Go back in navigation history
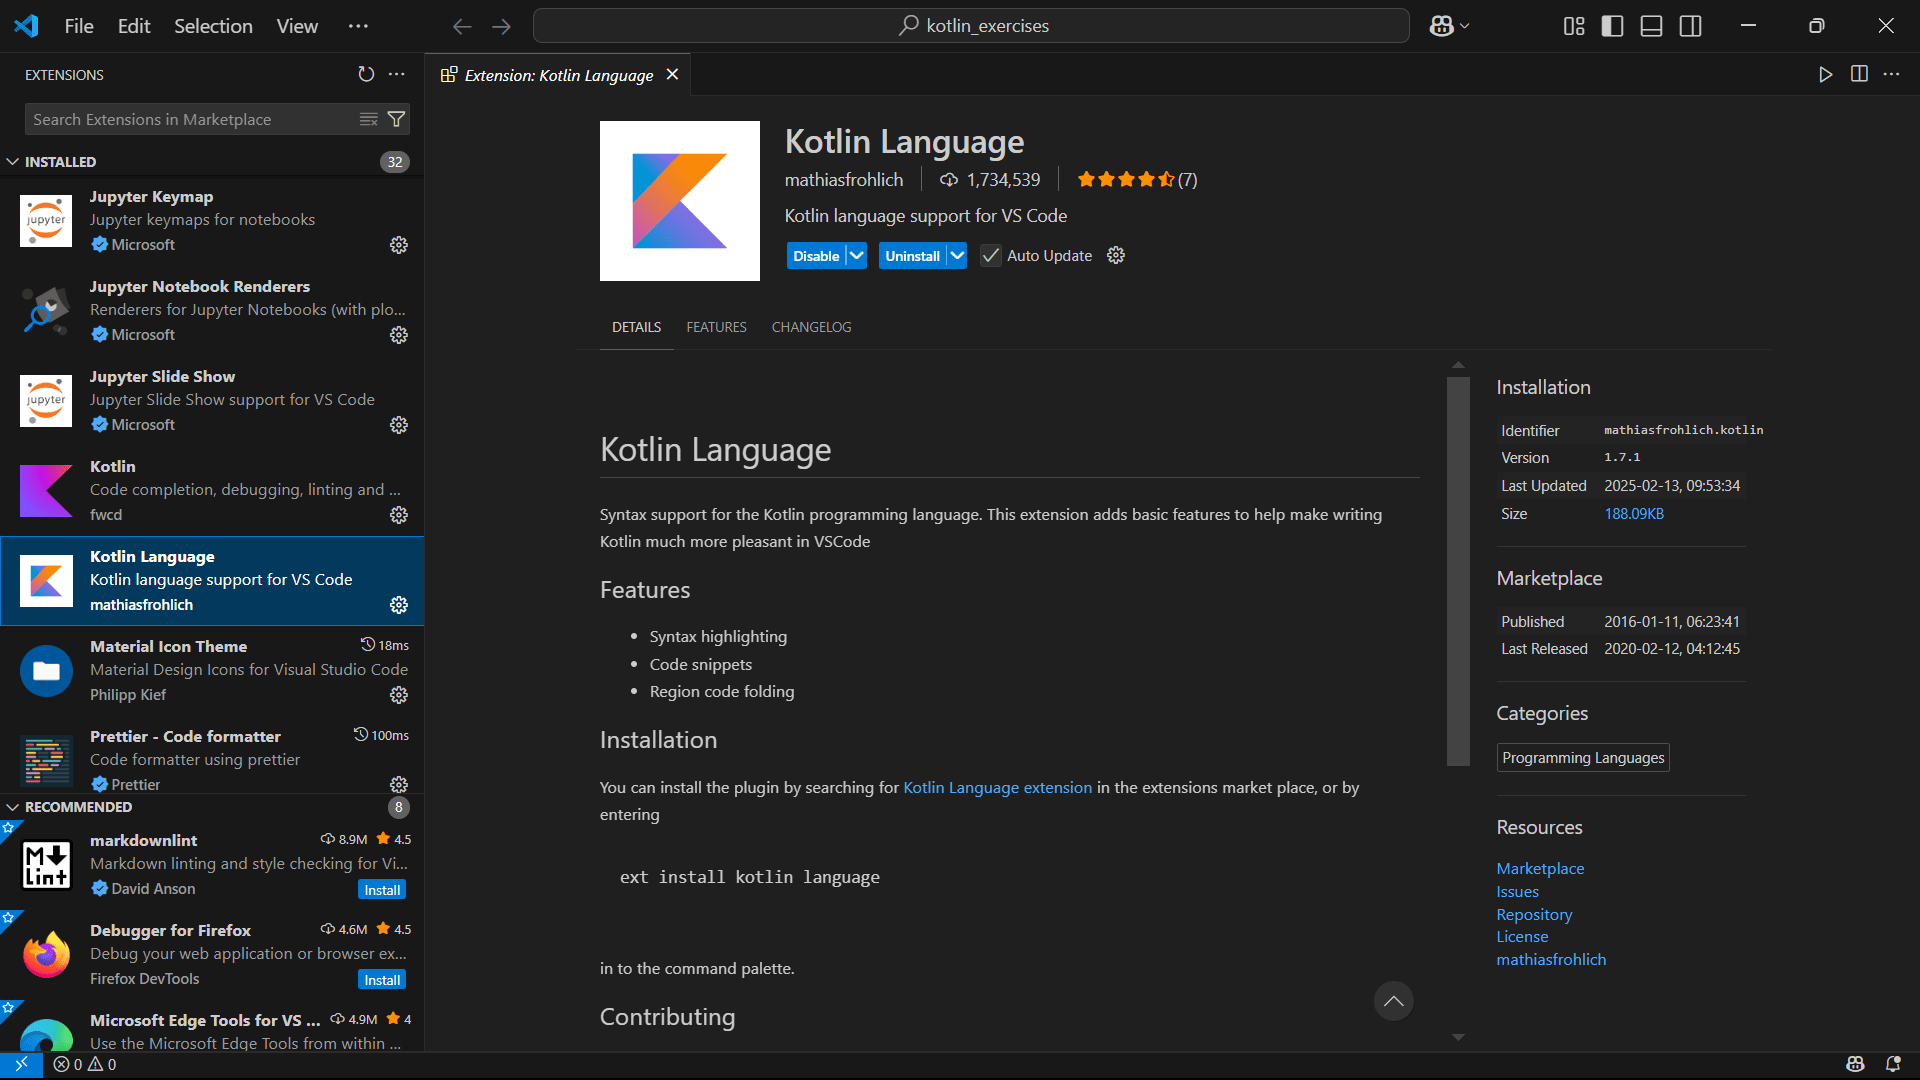Viewport: 1920px width, 1080px height. click(462, 26)
